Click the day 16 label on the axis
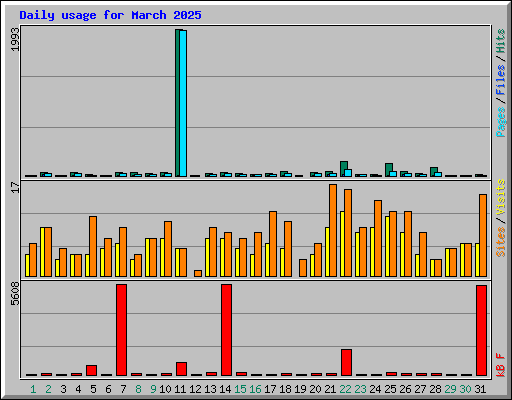 [x=255, y=389]
